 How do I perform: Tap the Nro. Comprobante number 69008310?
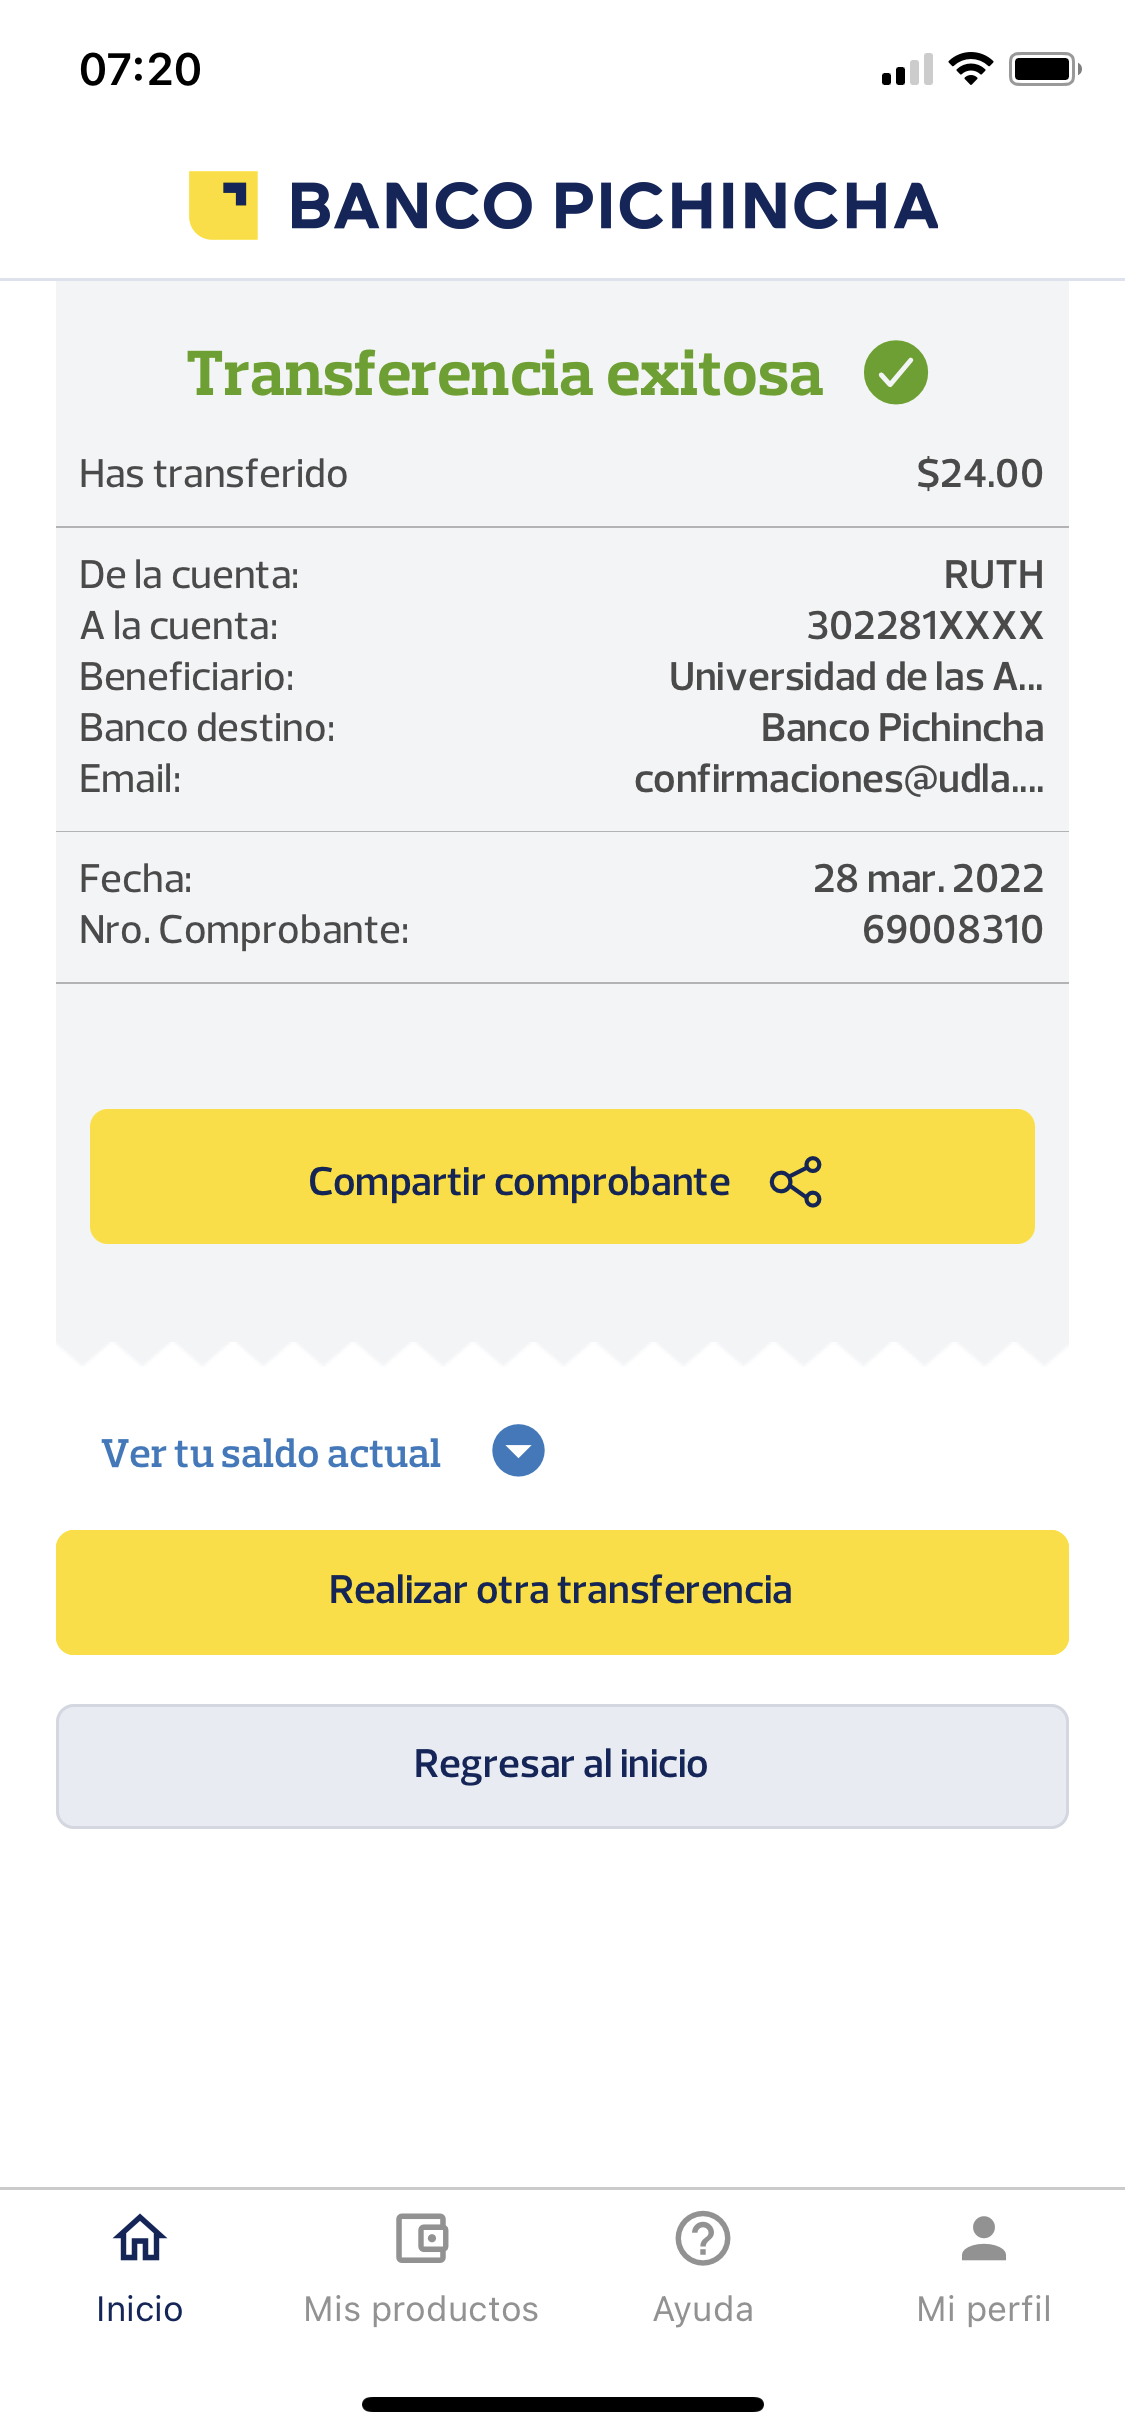tap(952, 930)
